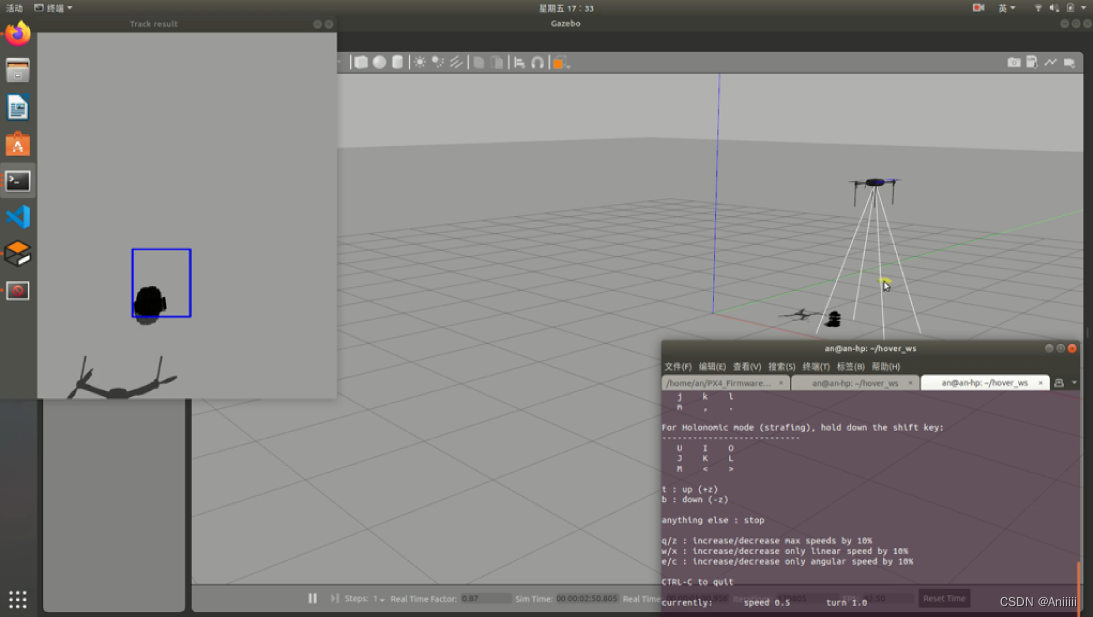Select the active rightmost hover_ws tab
1093x617 pixels.
(984, 383)
